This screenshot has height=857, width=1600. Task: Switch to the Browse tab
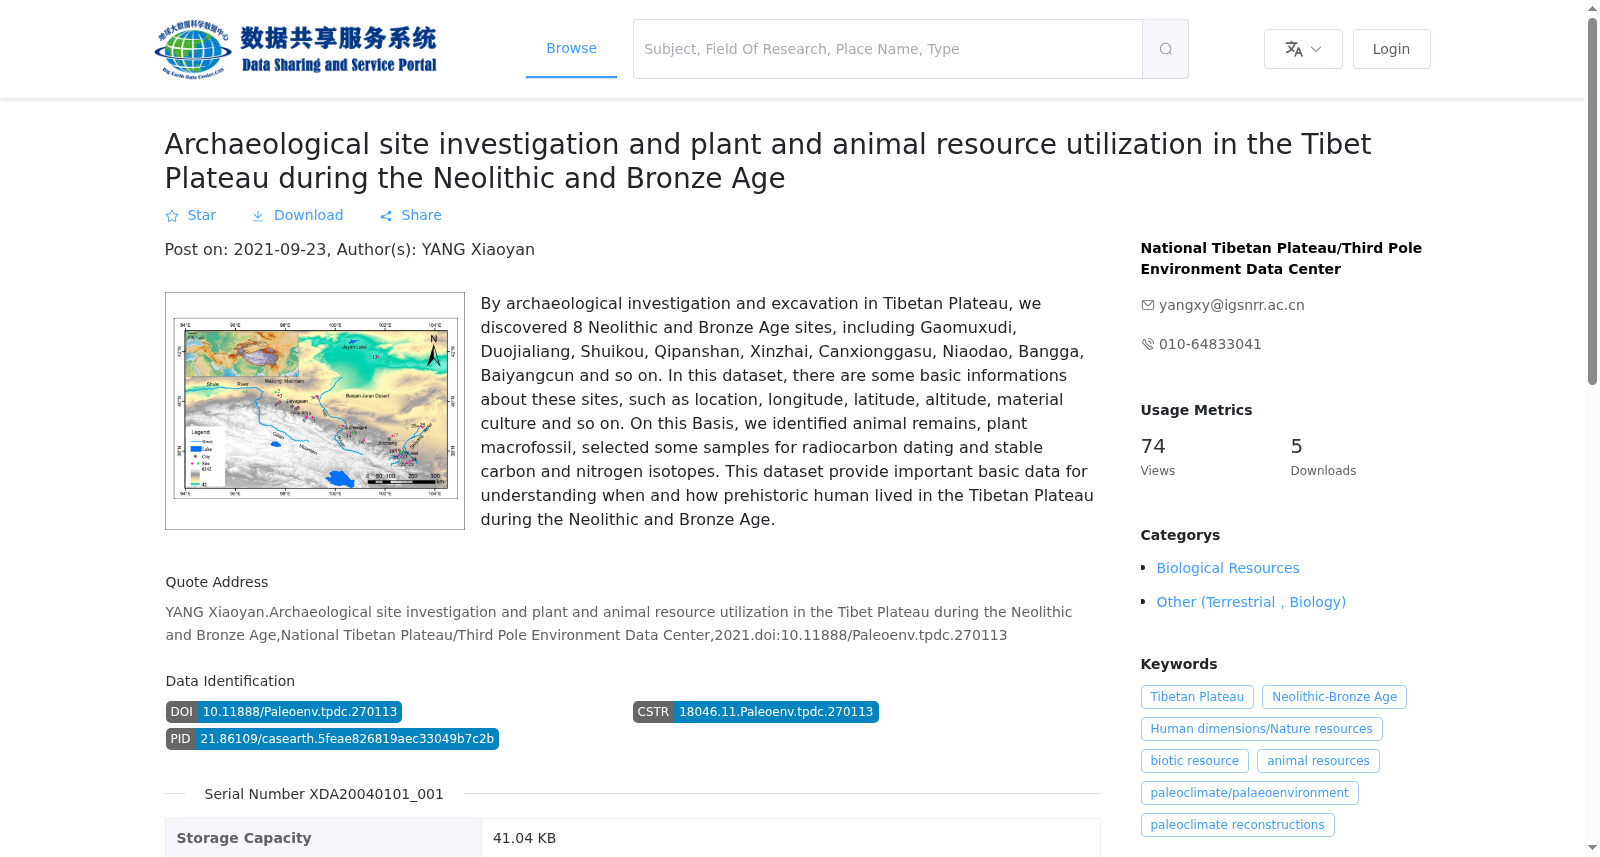(x=571, y=48)
